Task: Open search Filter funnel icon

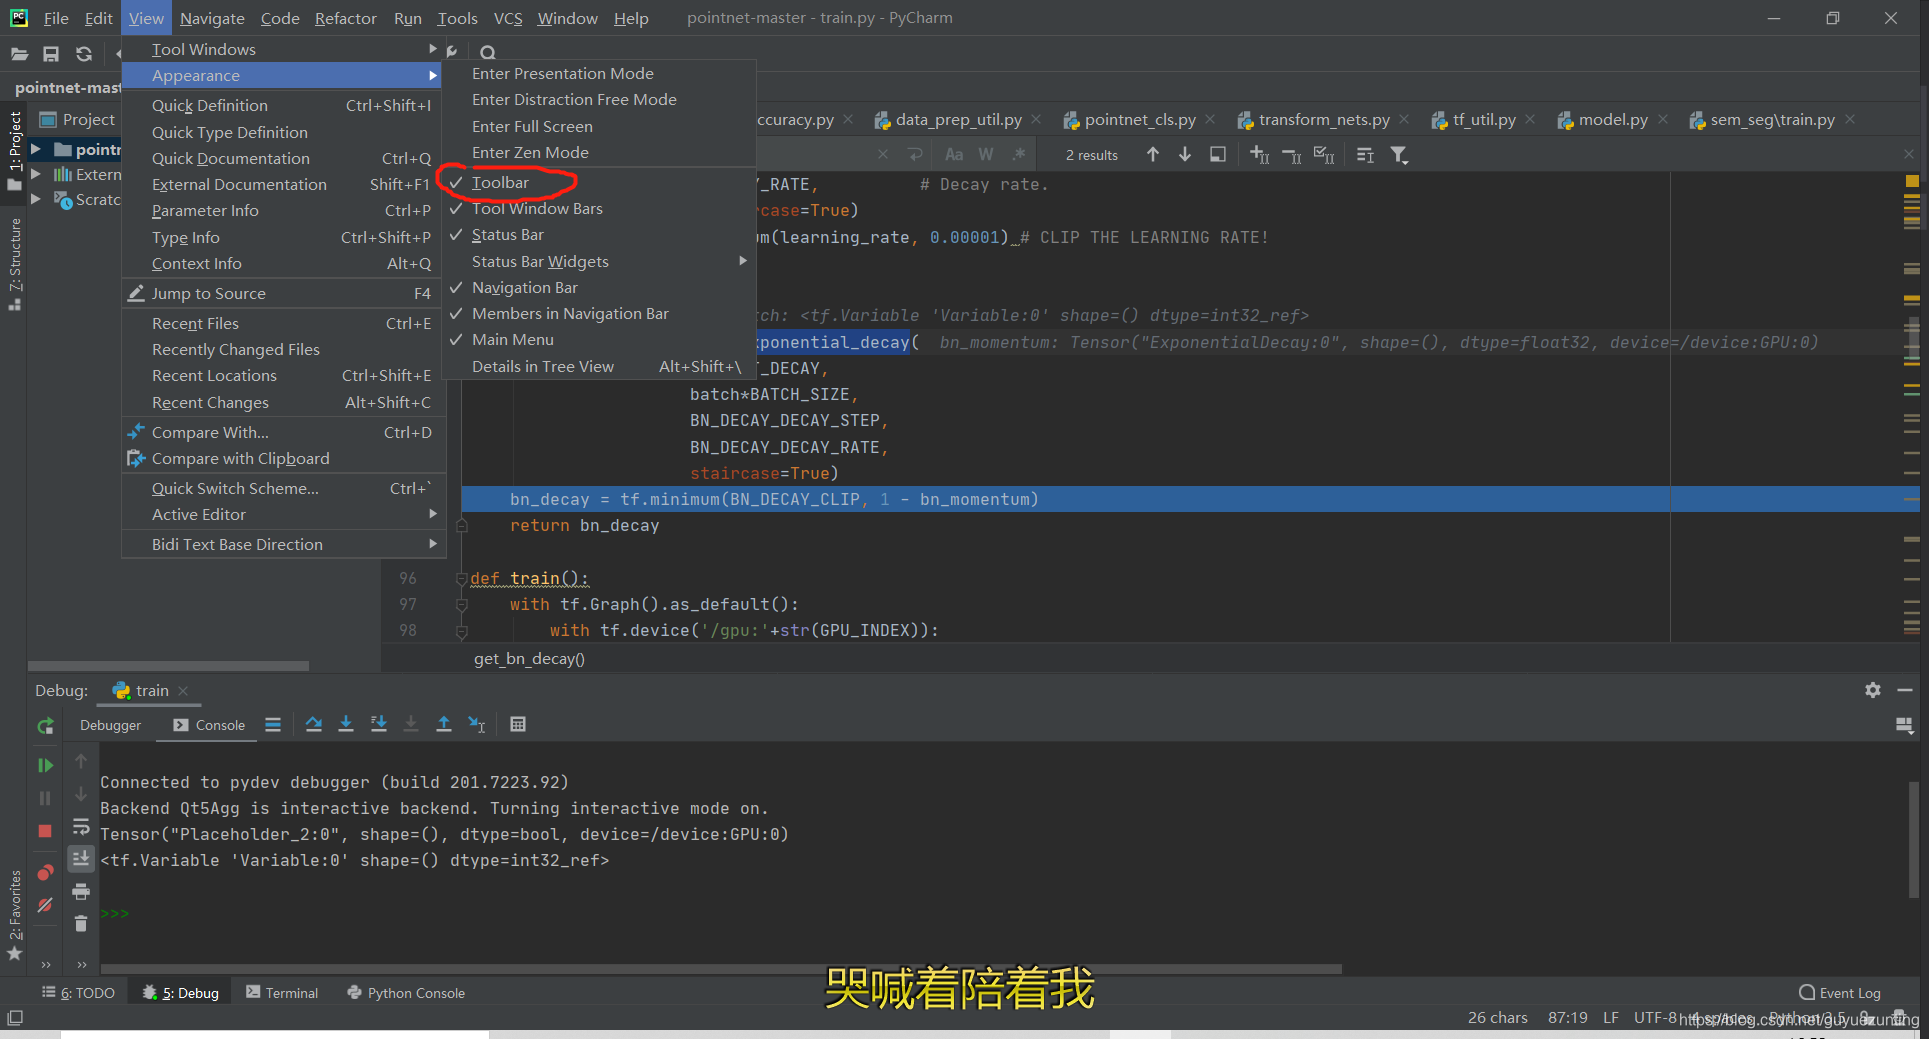Action: click(1399, 154)
